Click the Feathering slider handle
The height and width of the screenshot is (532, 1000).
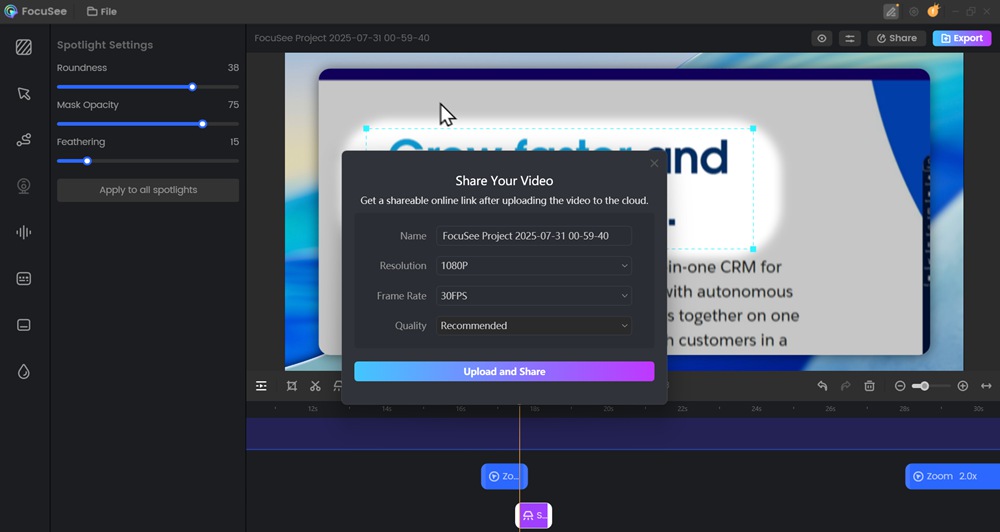click(x=87, y=161)
